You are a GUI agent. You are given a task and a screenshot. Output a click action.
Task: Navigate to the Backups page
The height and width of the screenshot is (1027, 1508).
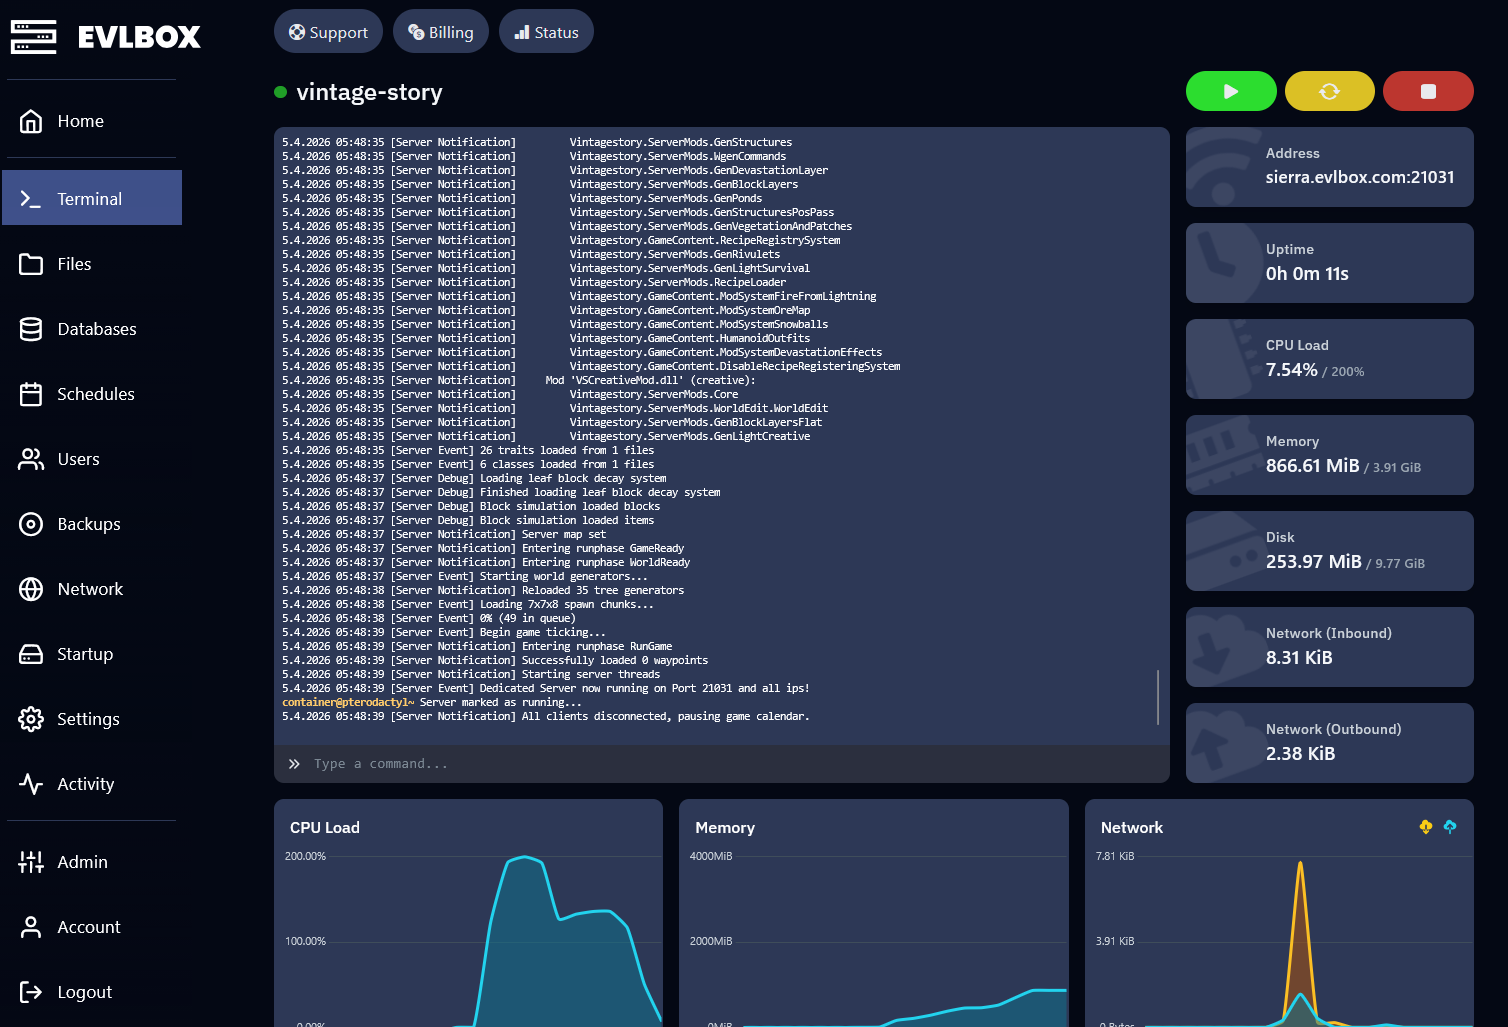[88, 524]
